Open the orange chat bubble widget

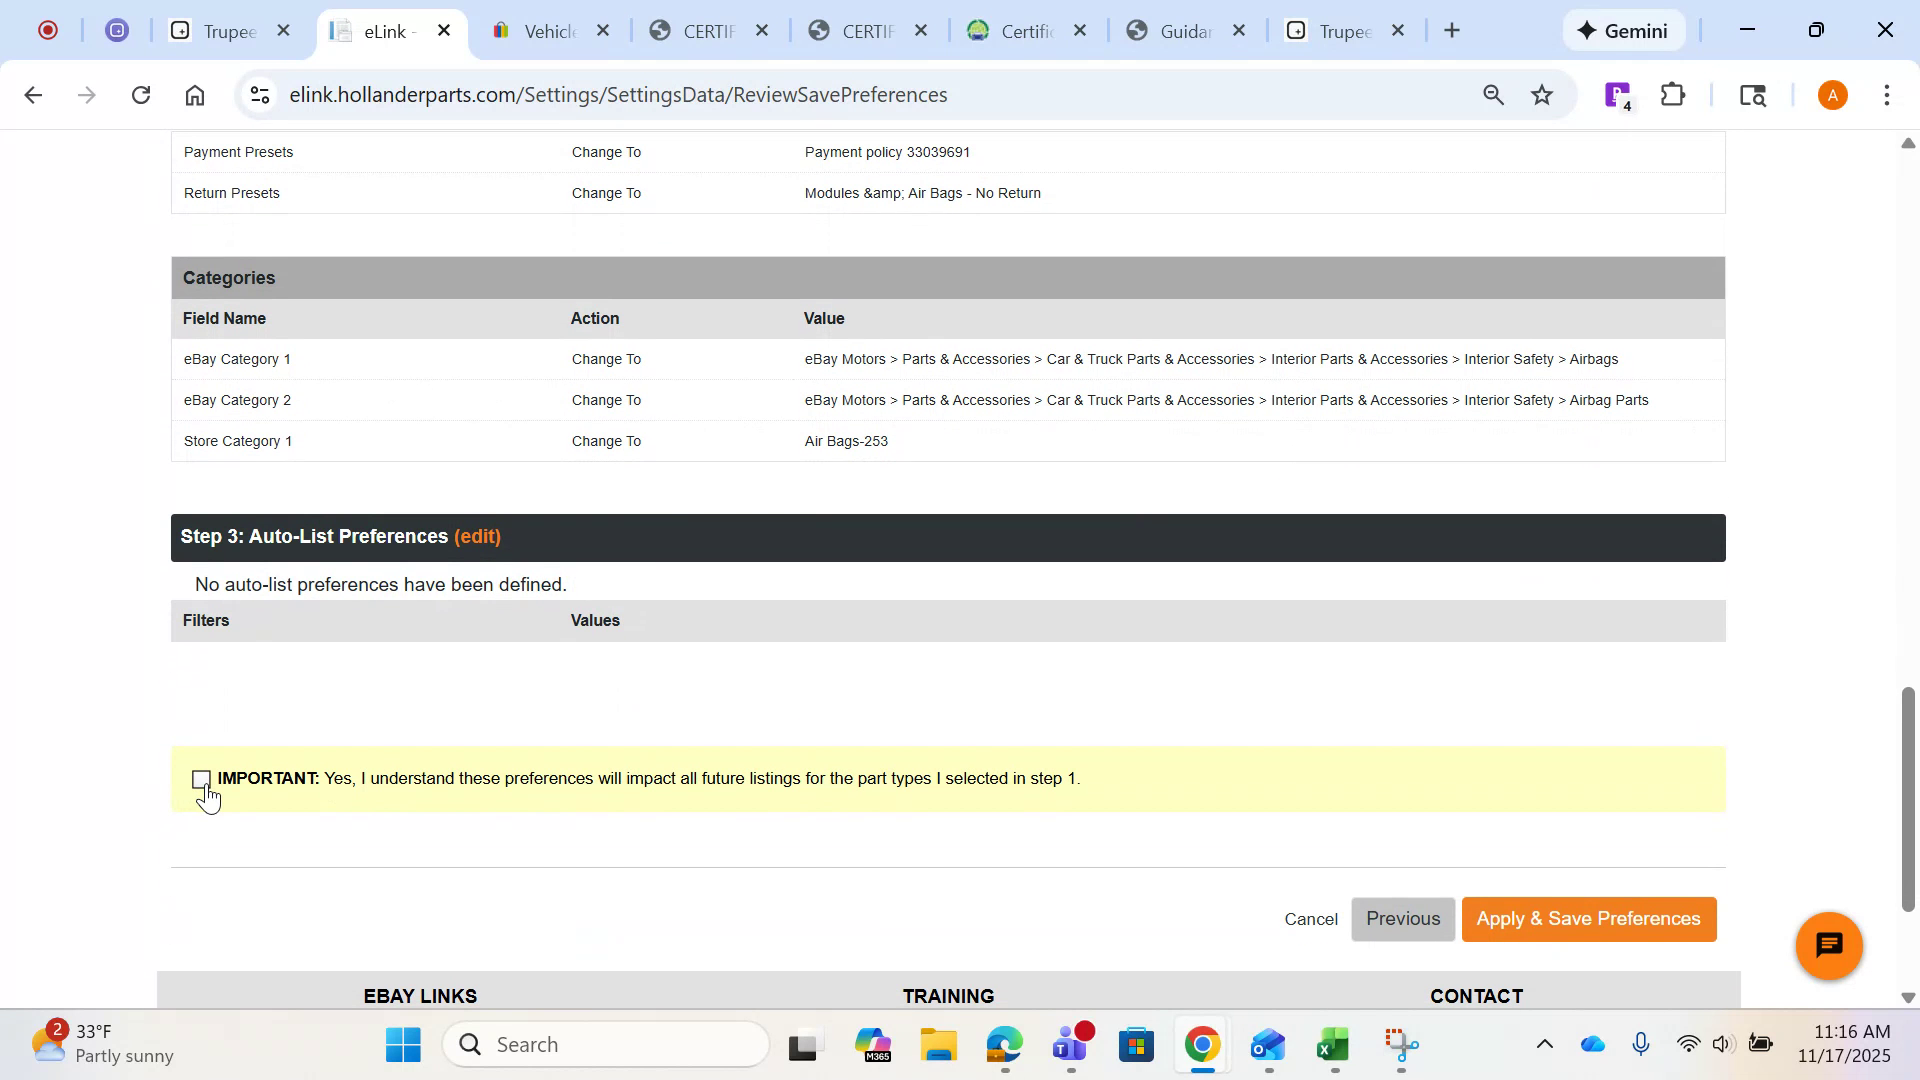[x=1828, y=945]
